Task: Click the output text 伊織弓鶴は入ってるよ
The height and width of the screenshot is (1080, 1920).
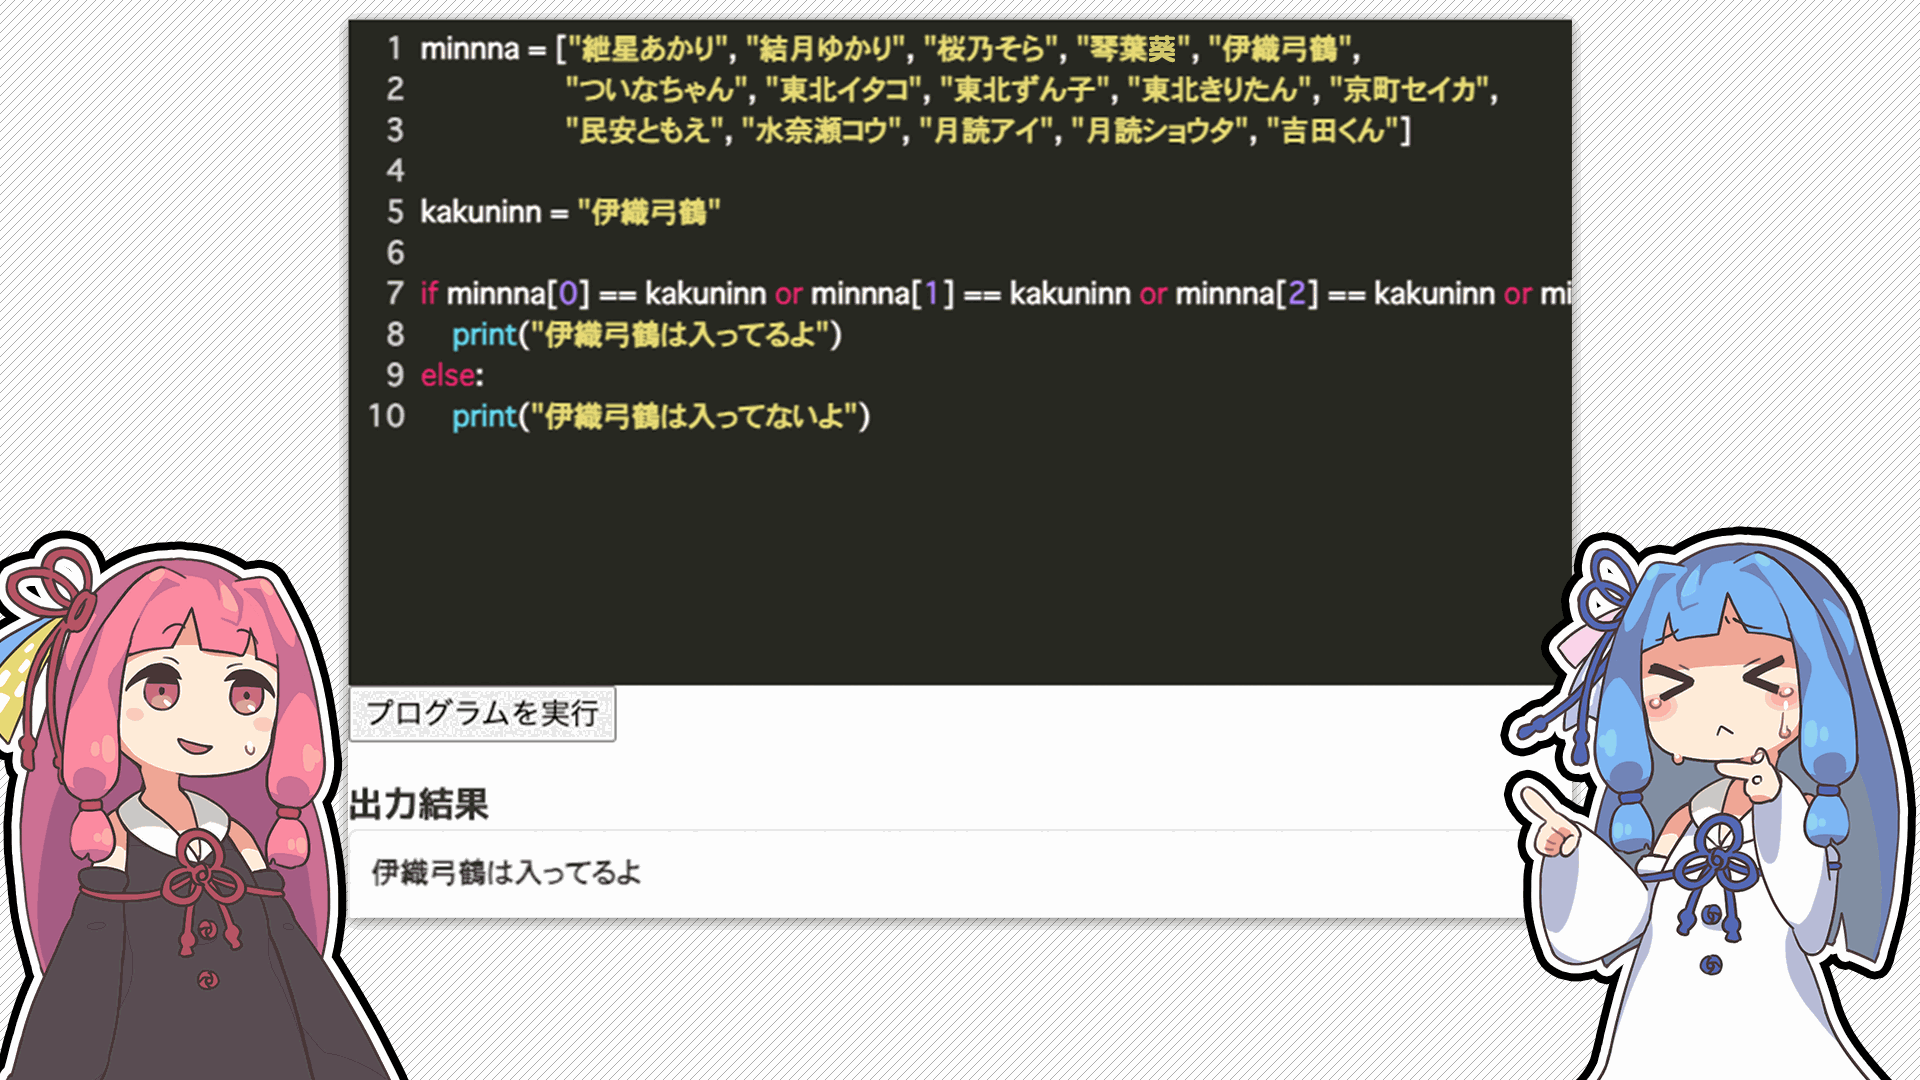Action: 506,872
